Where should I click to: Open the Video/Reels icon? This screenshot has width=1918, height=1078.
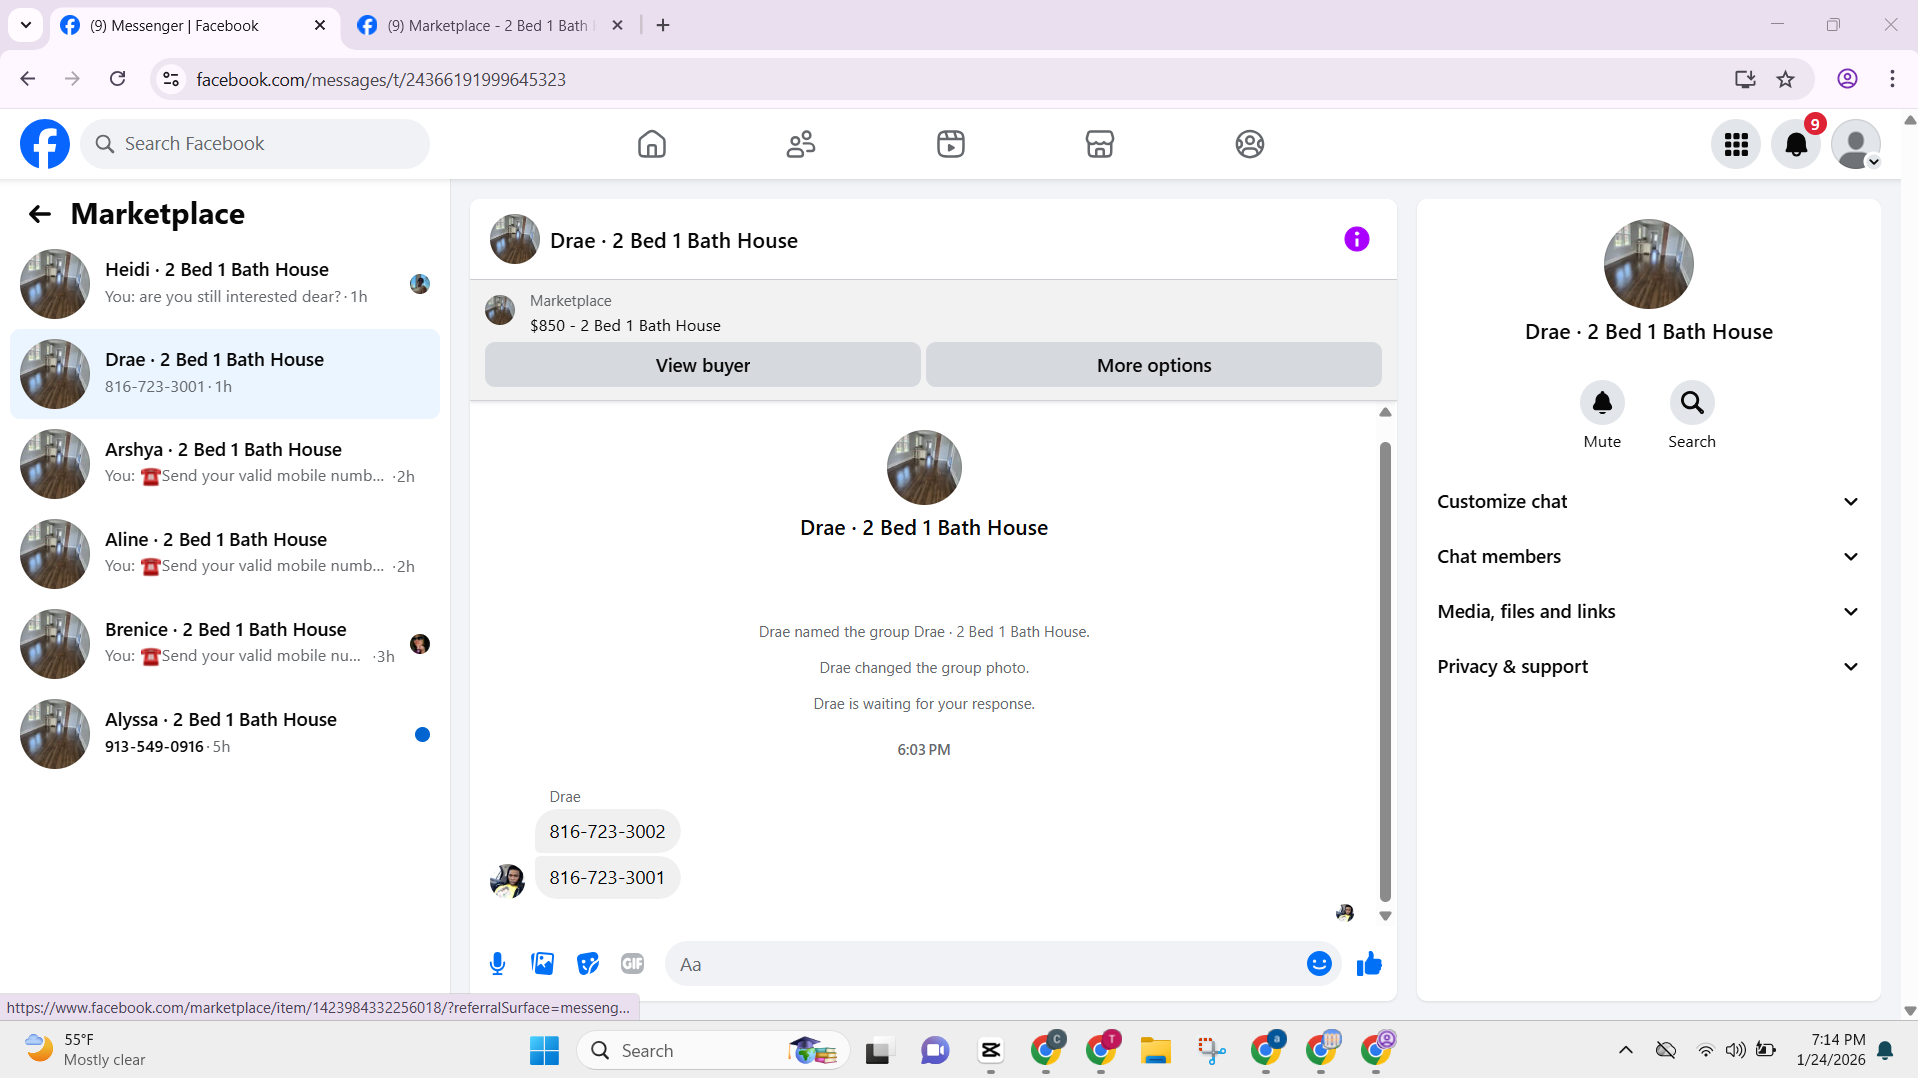(x=950, y=144)
